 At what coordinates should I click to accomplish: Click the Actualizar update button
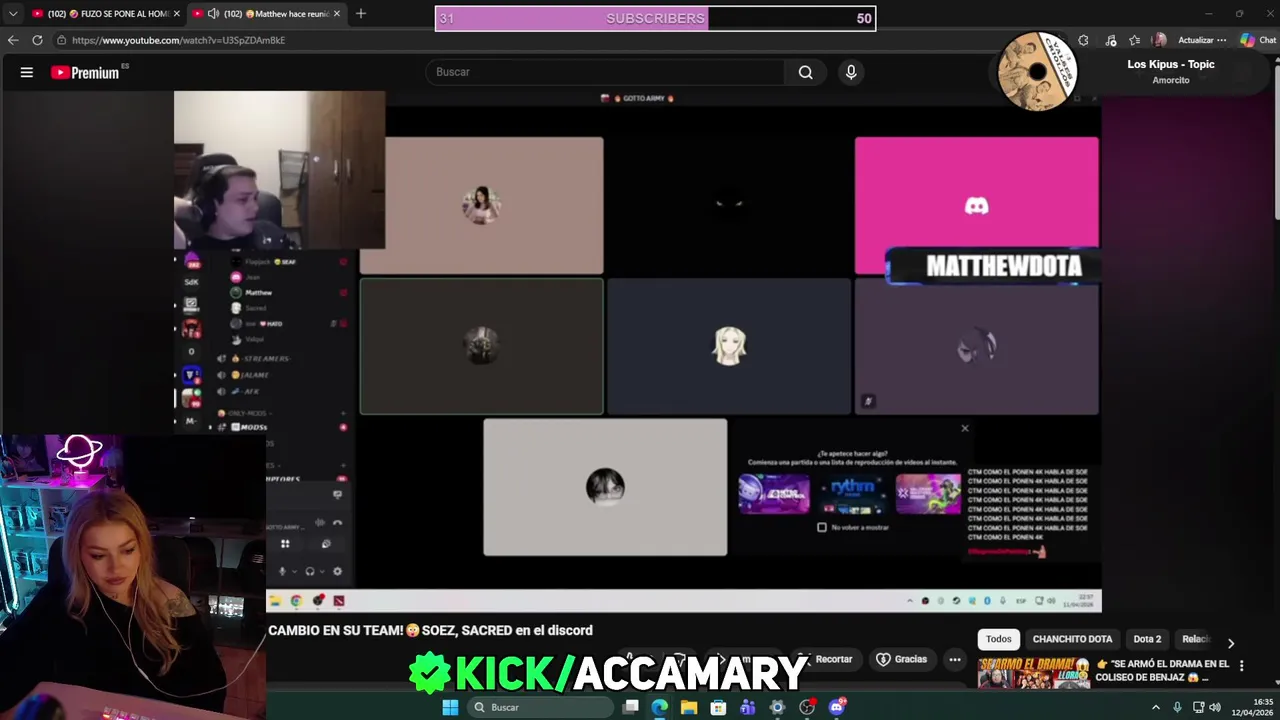tap(1201, 40)
